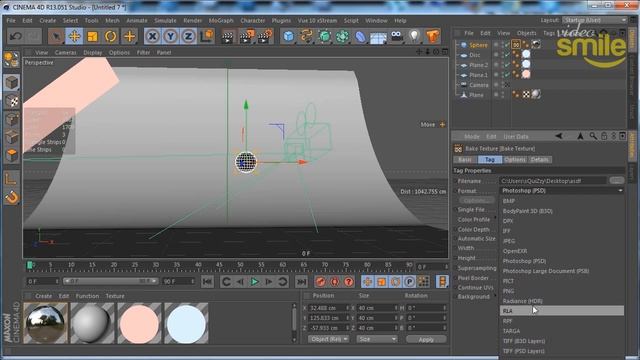Switch to Model mode cube icon

[11, 82]
